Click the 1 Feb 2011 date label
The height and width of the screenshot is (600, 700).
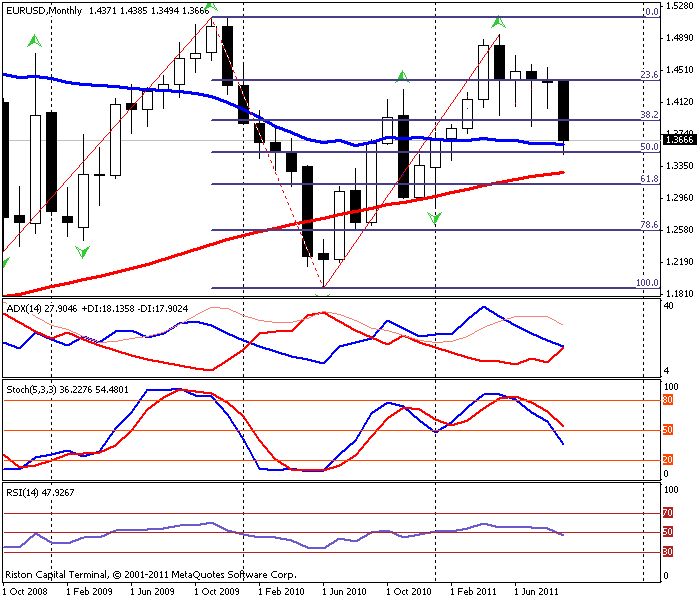tap(473, 592)
